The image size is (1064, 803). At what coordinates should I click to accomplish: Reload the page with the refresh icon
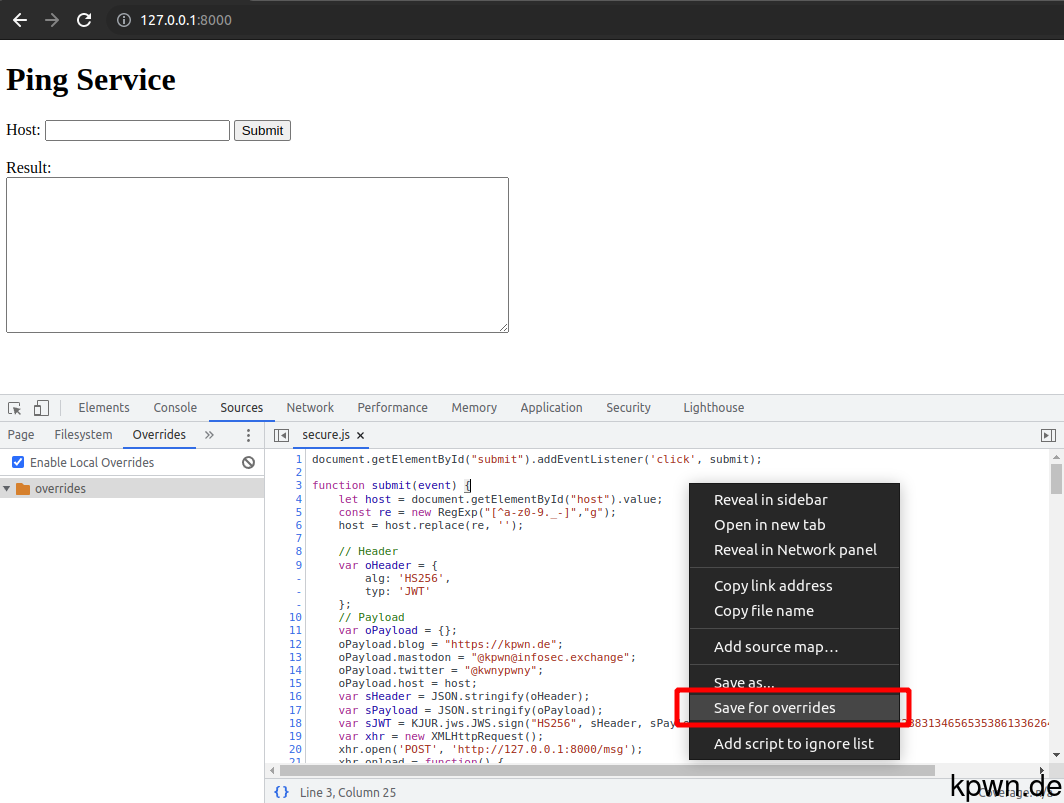click(x=82, y=19)
